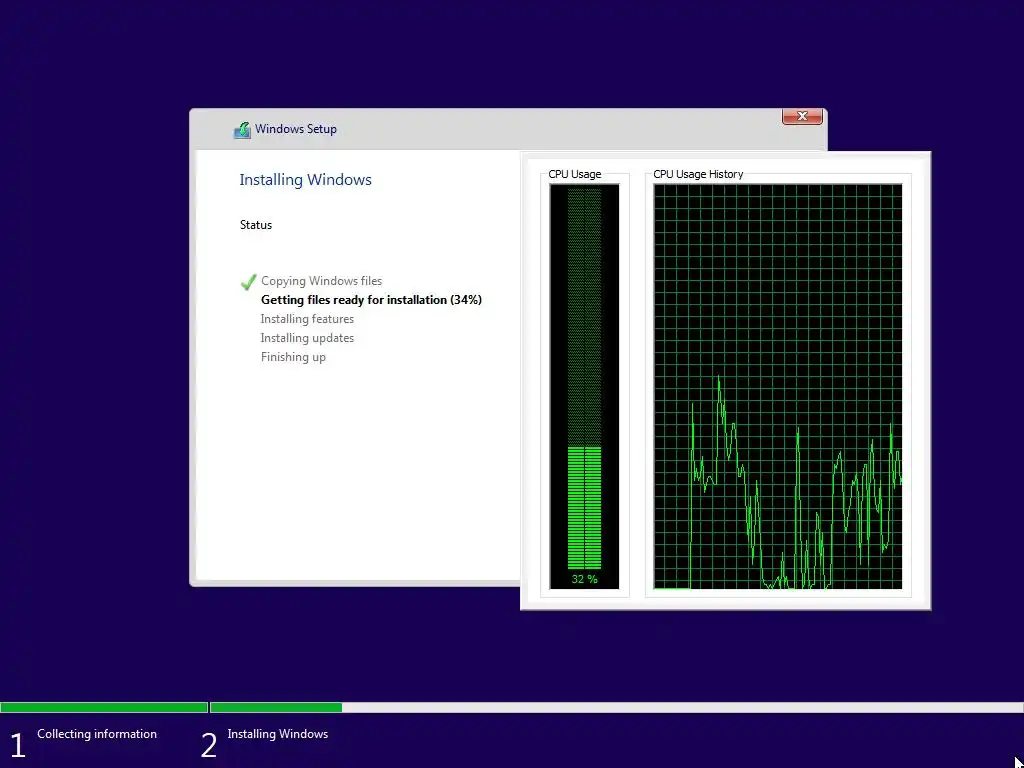Click the green checkmark beside Copying Windows files
Viewport: 1024px width, 768px height.
pyautogui.click(x=248, y=282)
